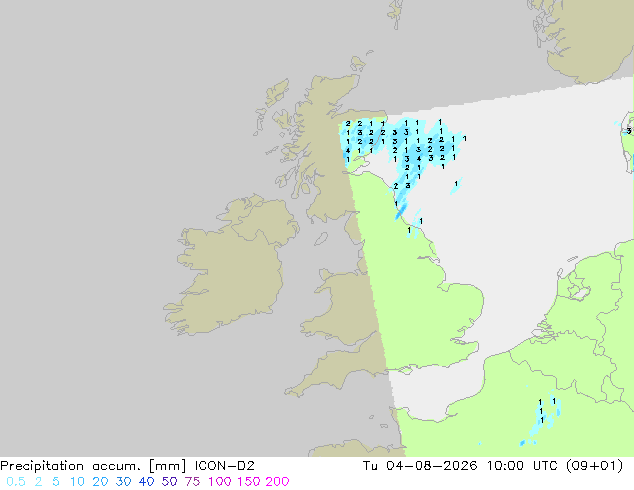This screenshot has height=490, width=634.
Task: Click the 100 legend value
Action: (220, 482)
